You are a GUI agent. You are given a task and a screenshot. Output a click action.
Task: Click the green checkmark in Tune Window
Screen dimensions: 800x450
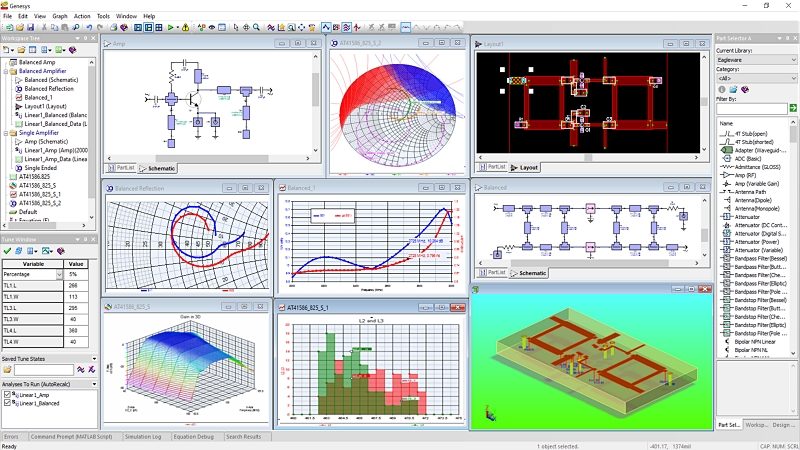coord(7,251)
